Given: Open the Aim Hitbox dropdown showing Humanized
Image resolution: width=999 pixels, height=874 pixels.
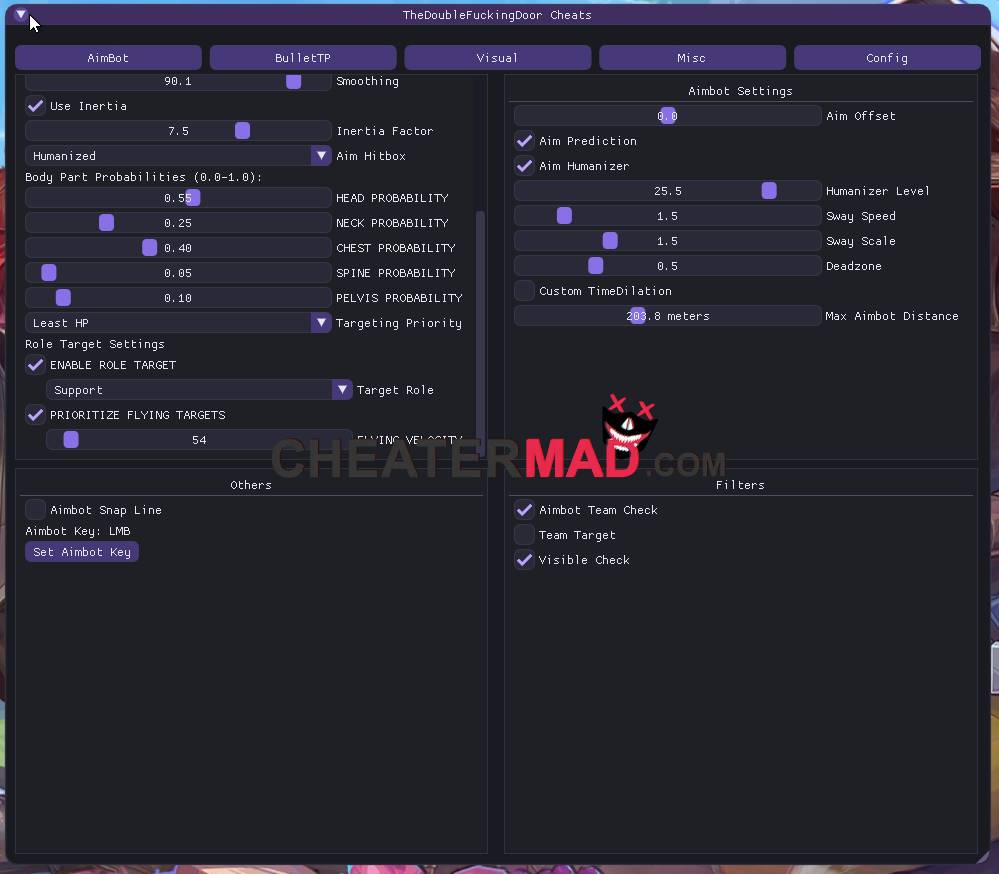Looking at the screenshot, I should [x=178, y=155].
